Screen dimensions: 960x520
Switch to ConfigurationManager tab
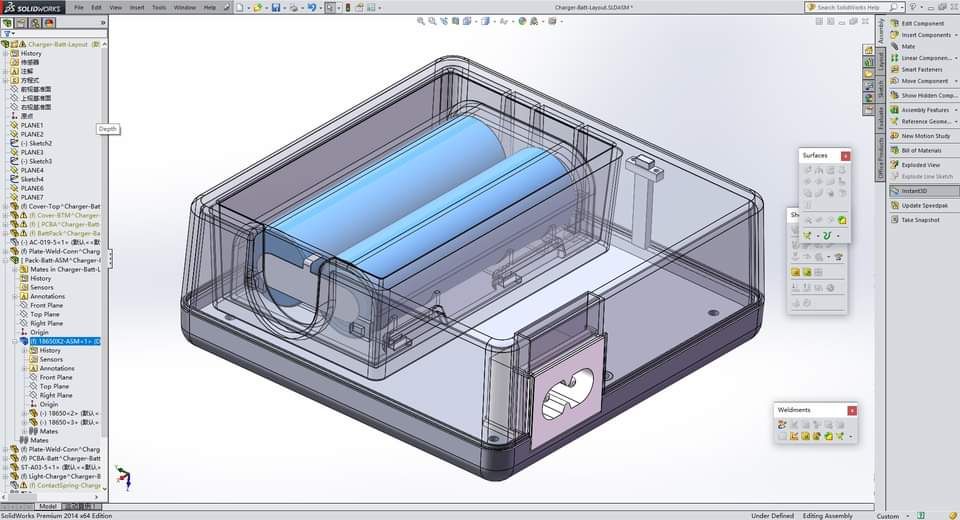tap(36, 23)
